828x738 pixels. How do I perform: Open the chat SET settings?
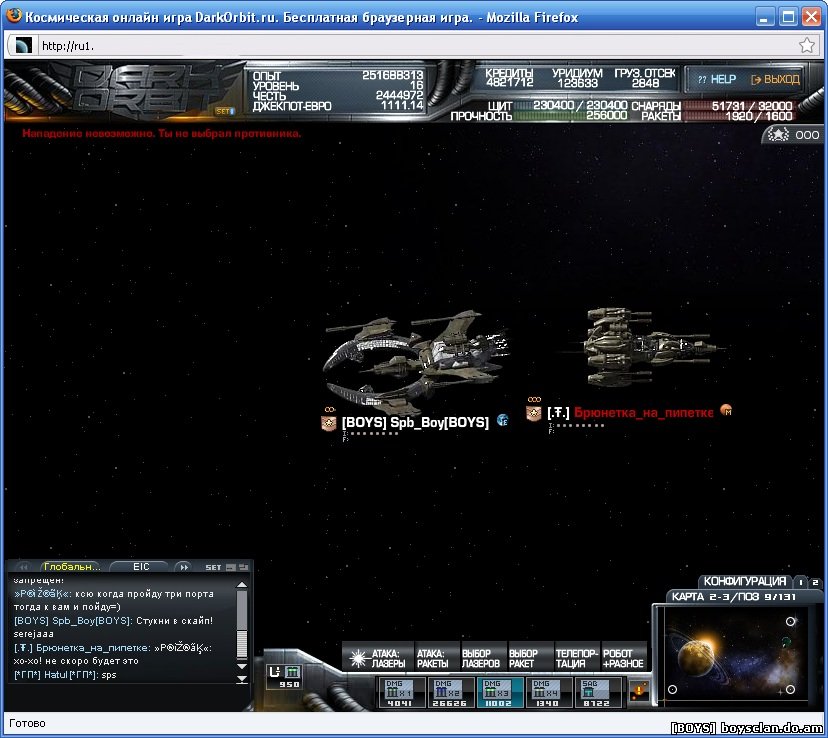click(213, 567)
